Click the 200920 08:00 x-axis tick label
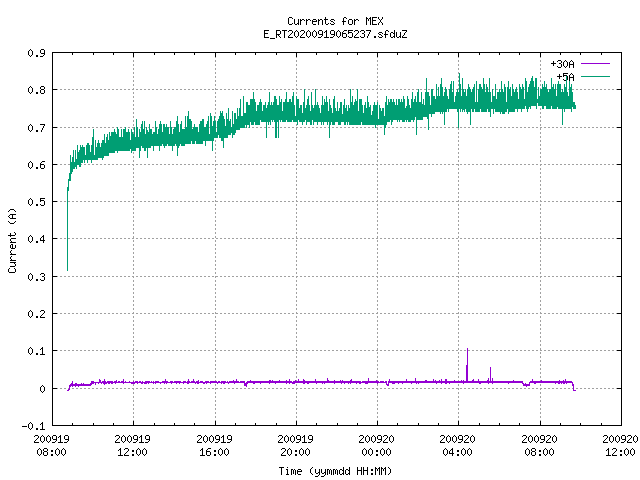The image size is (640, 480). [x=539, y=445]
